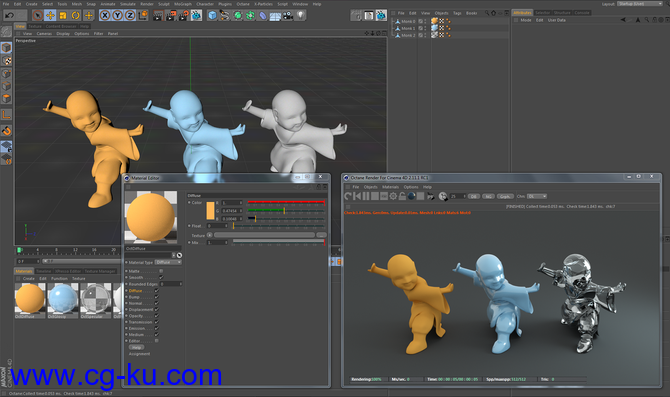Open the MoGraph menu
This screenshot has height=397, width=670.
(183, 4)
